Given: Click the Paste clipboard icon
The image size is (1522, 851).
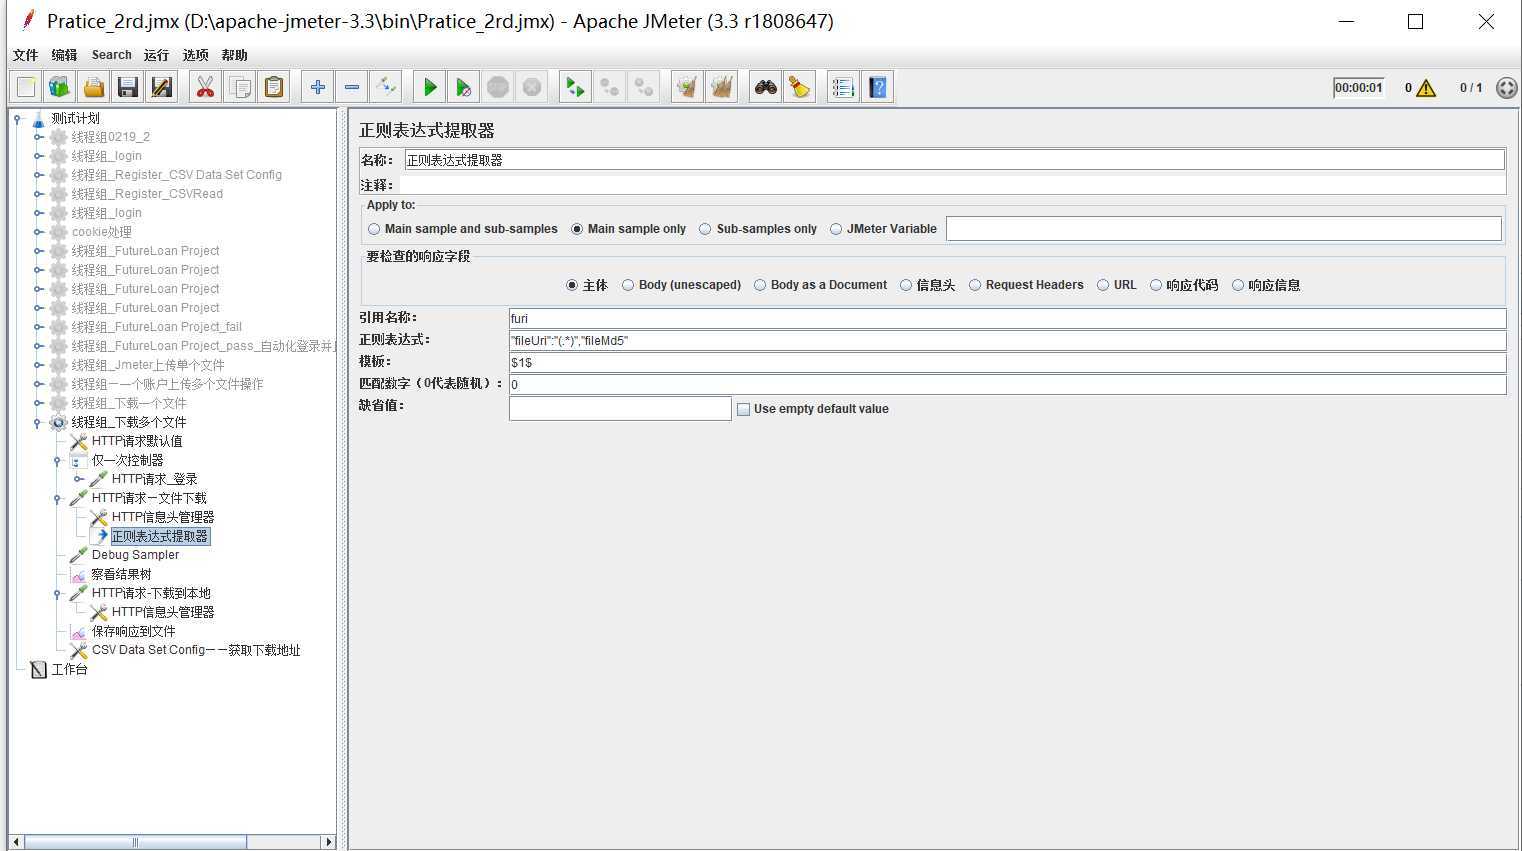Looking at the screenshot, I should [274, 87].
